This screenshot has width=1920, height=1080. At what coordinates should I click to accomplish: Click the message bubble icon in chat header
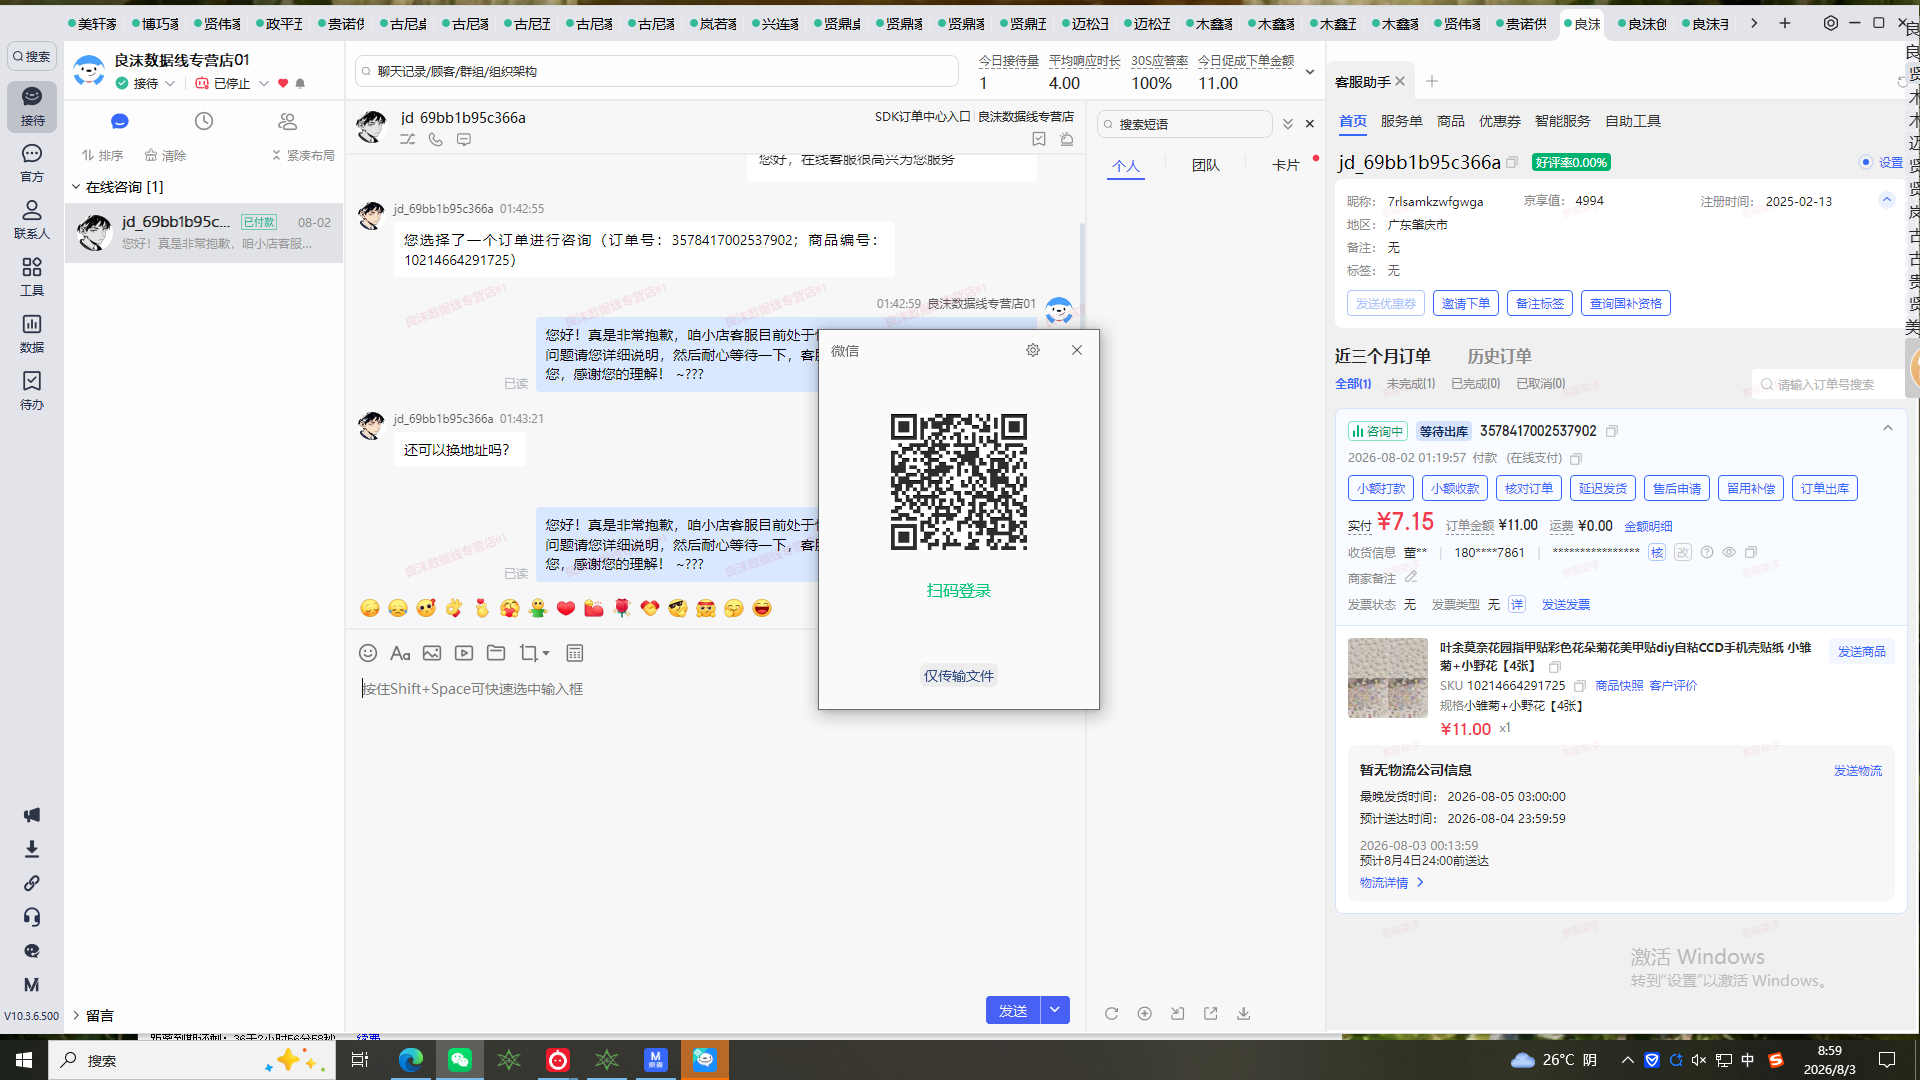pyautogui.click(x=464, y=140)
